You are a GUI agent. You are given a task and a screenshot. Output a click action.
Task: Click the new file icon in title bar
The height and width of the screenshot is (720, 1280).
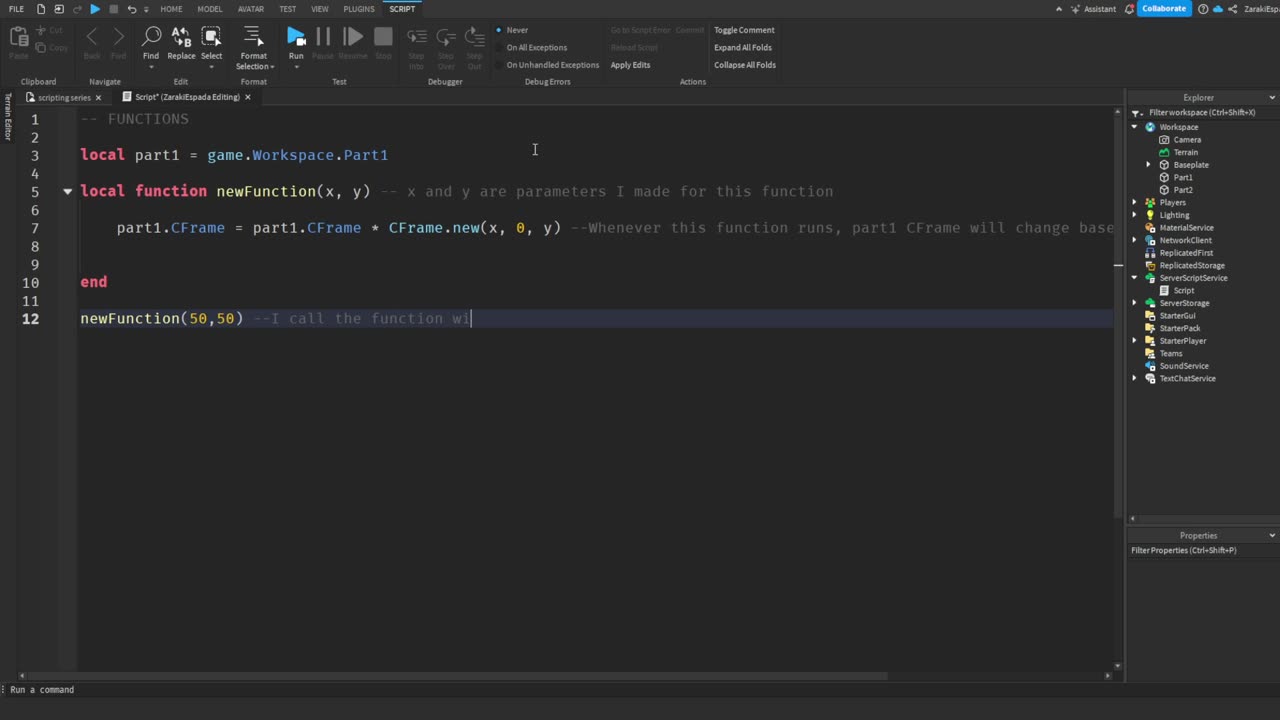pos(41,9)
